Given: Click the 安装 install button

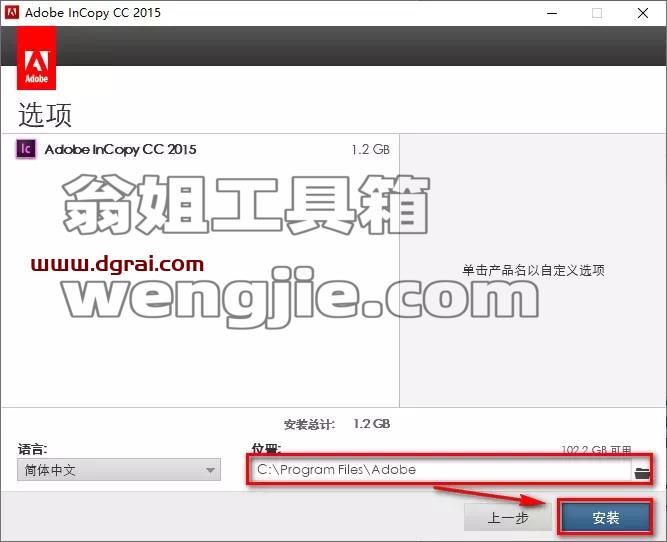Looking at the screenshot, I should pyautogui.click(x=605, y=517).
